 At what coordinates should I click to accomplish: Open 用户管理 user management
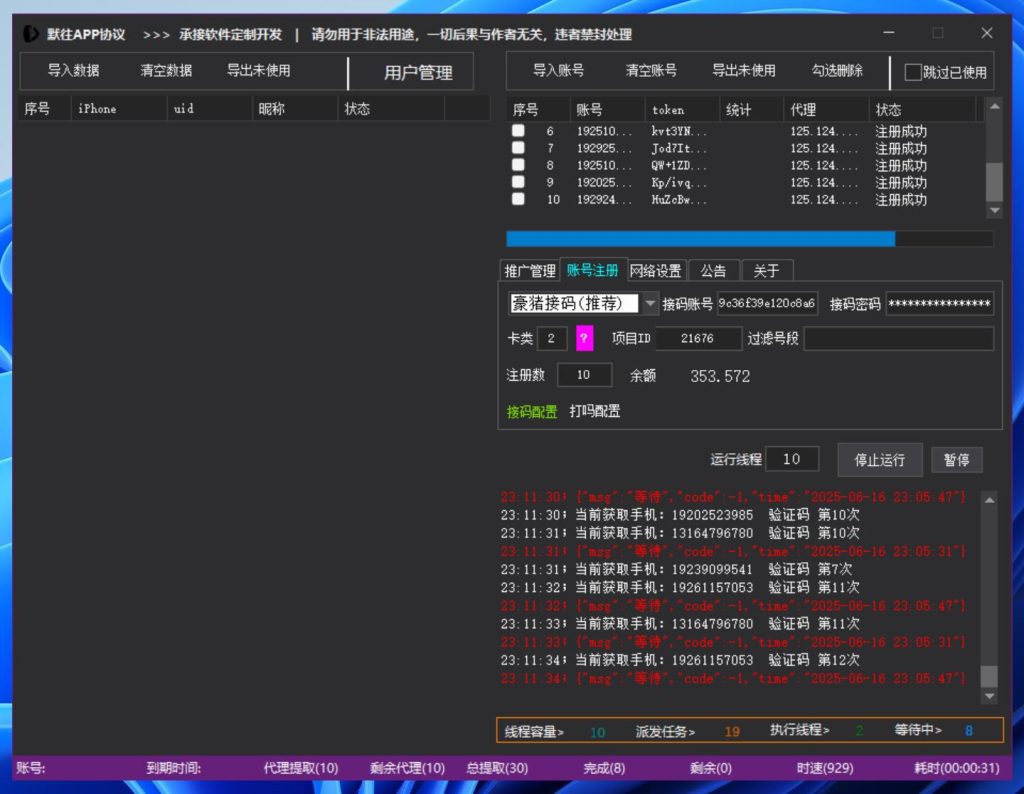(x=418, y=73)
